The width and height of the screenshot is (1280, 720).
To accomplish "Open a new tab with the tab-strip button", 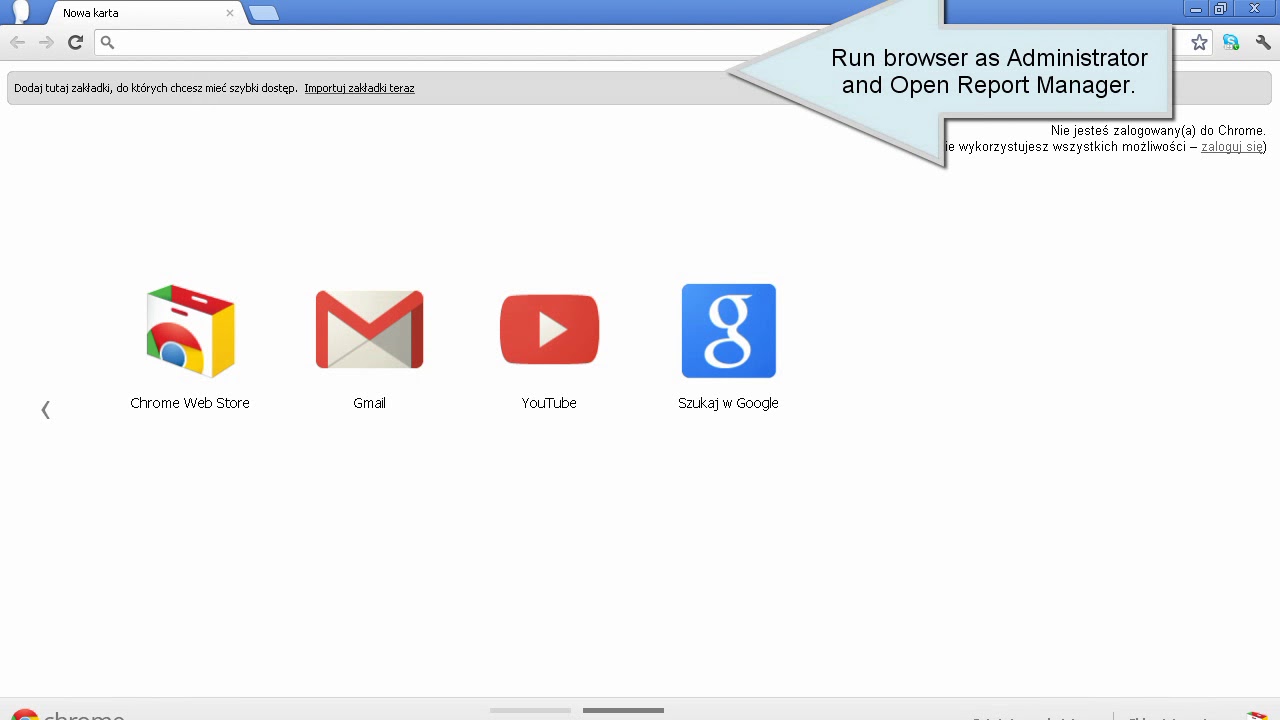I will pyautogui.click(x=264, y=13).
